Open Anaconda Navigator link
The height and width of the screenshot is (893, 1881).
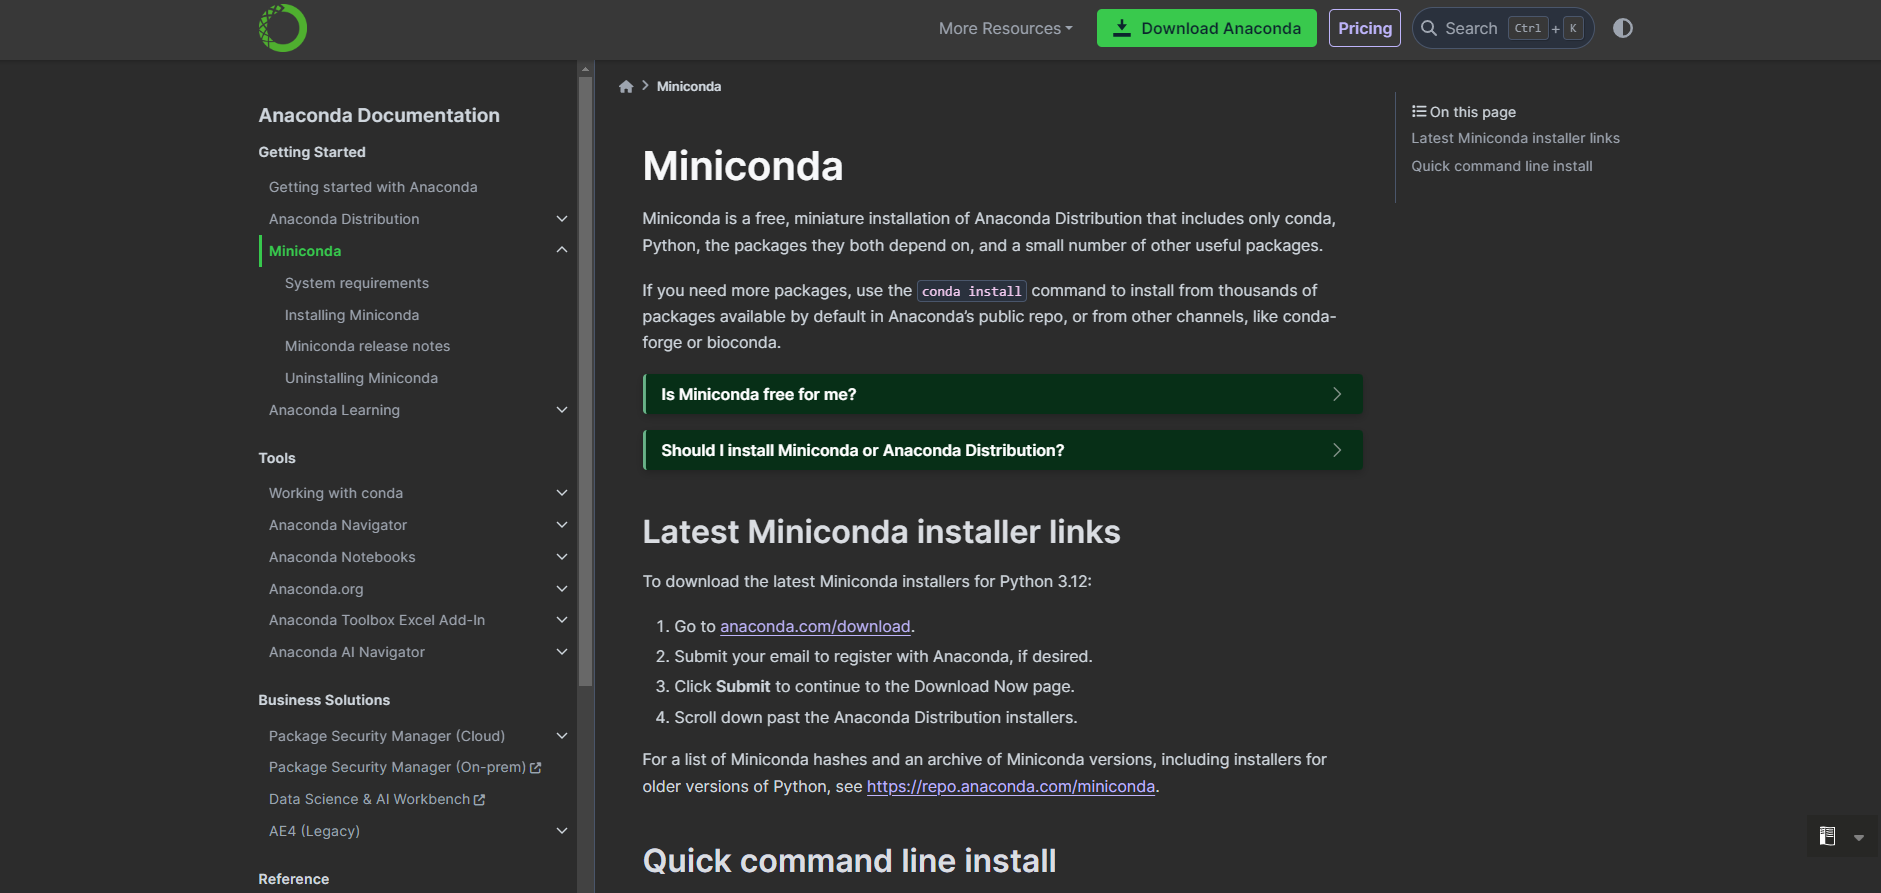click(x=338, y=525)
